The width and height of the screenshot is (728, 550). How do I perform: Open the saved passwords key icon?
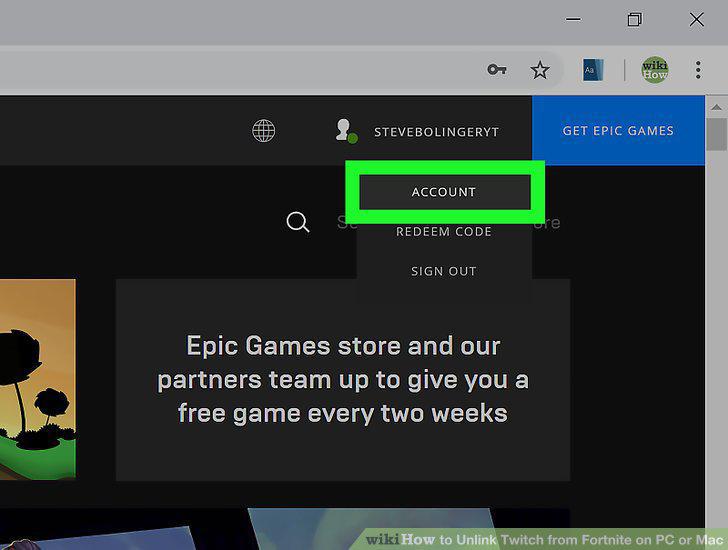coord(496,70)
